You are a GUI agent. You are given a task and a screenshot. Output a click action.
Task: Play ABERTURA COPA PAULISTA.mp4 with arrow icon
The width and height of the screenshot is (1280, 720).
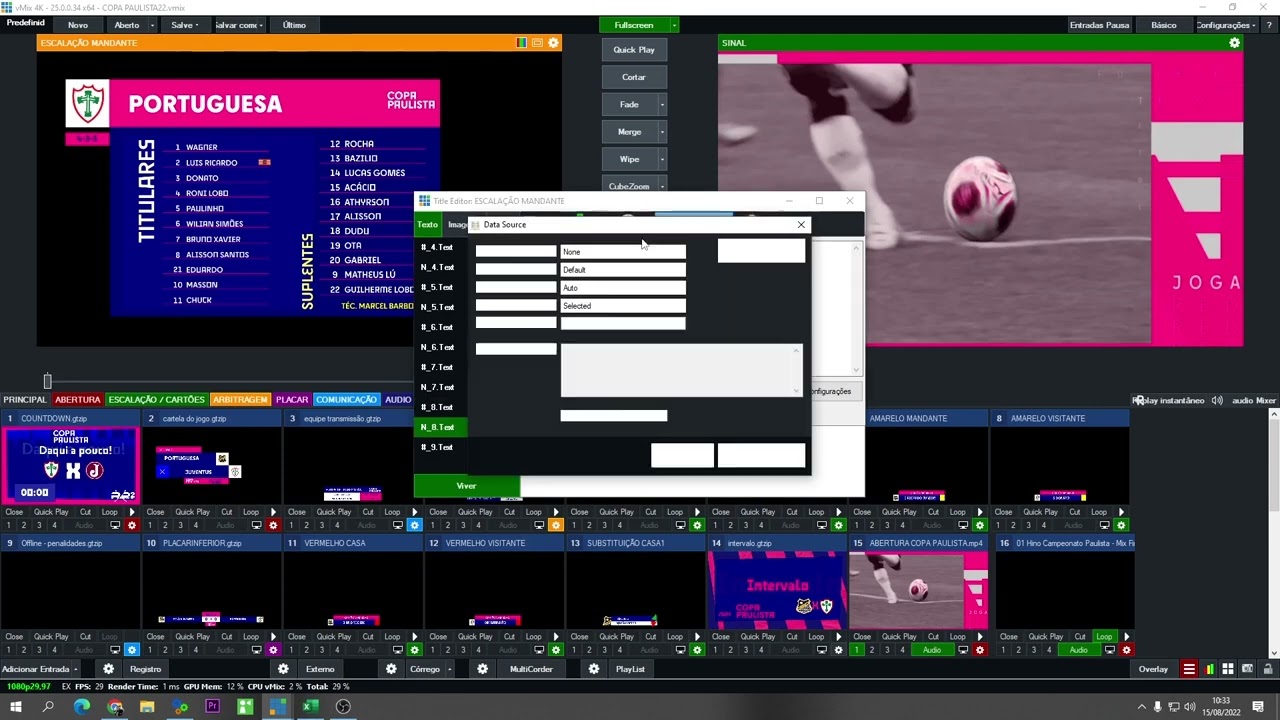click(979, 637)
